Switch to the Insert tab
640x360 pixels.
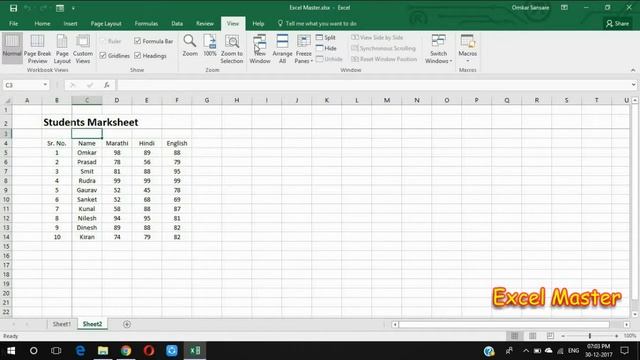[70, 24]
